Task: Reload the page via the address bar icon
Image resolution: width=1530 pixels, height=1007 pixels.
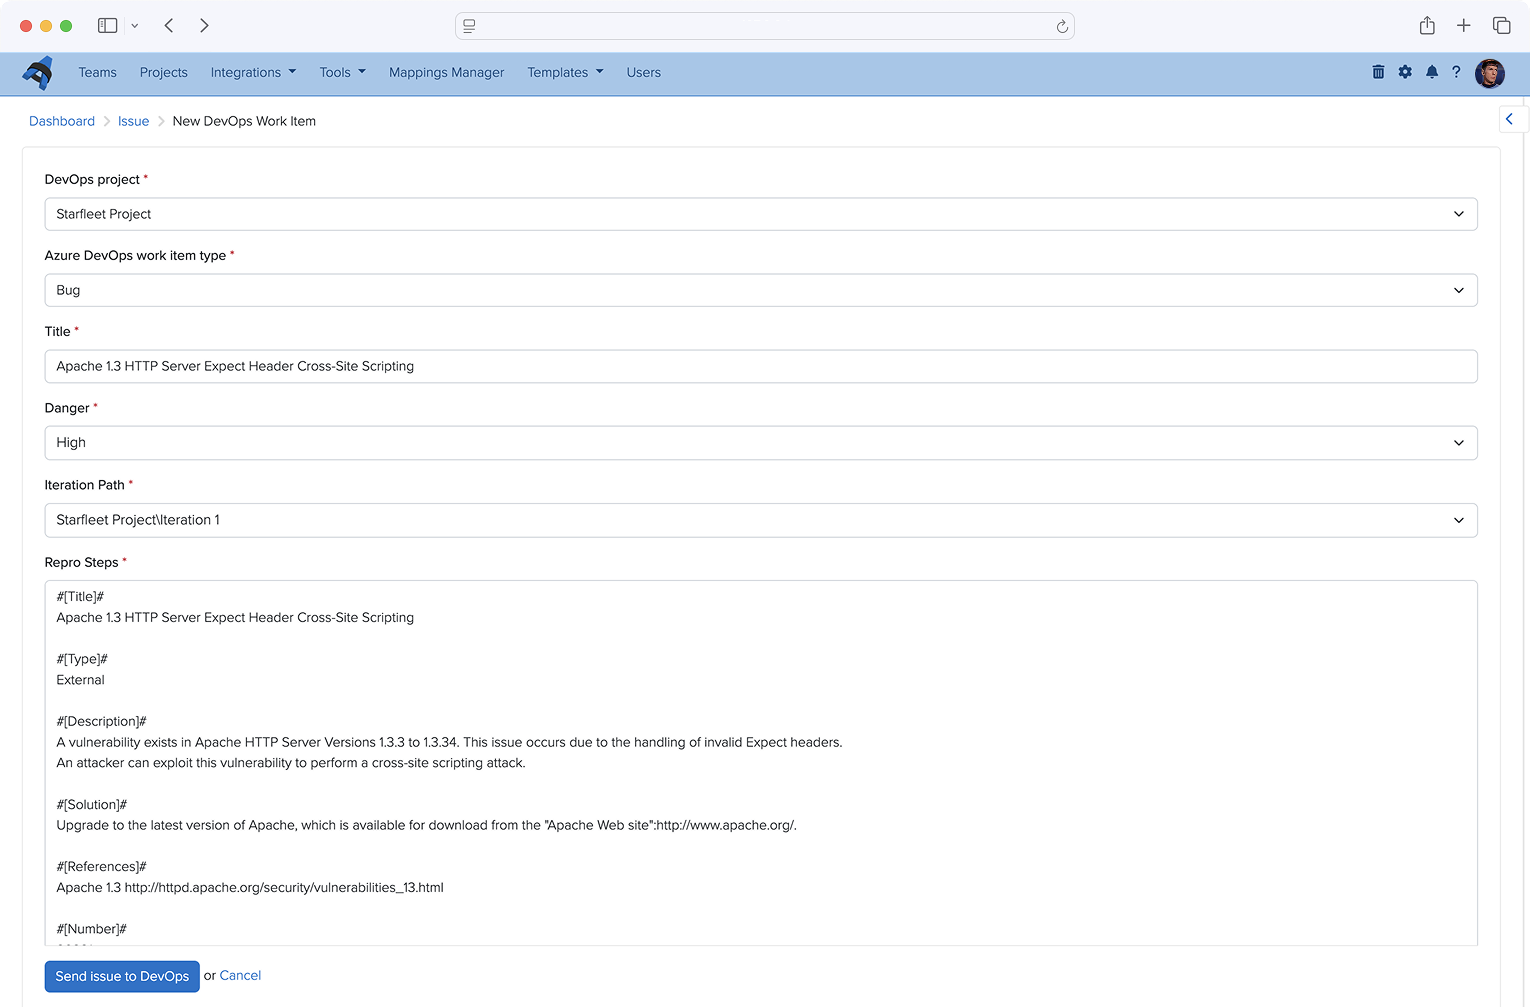Action: [1062, 26]
